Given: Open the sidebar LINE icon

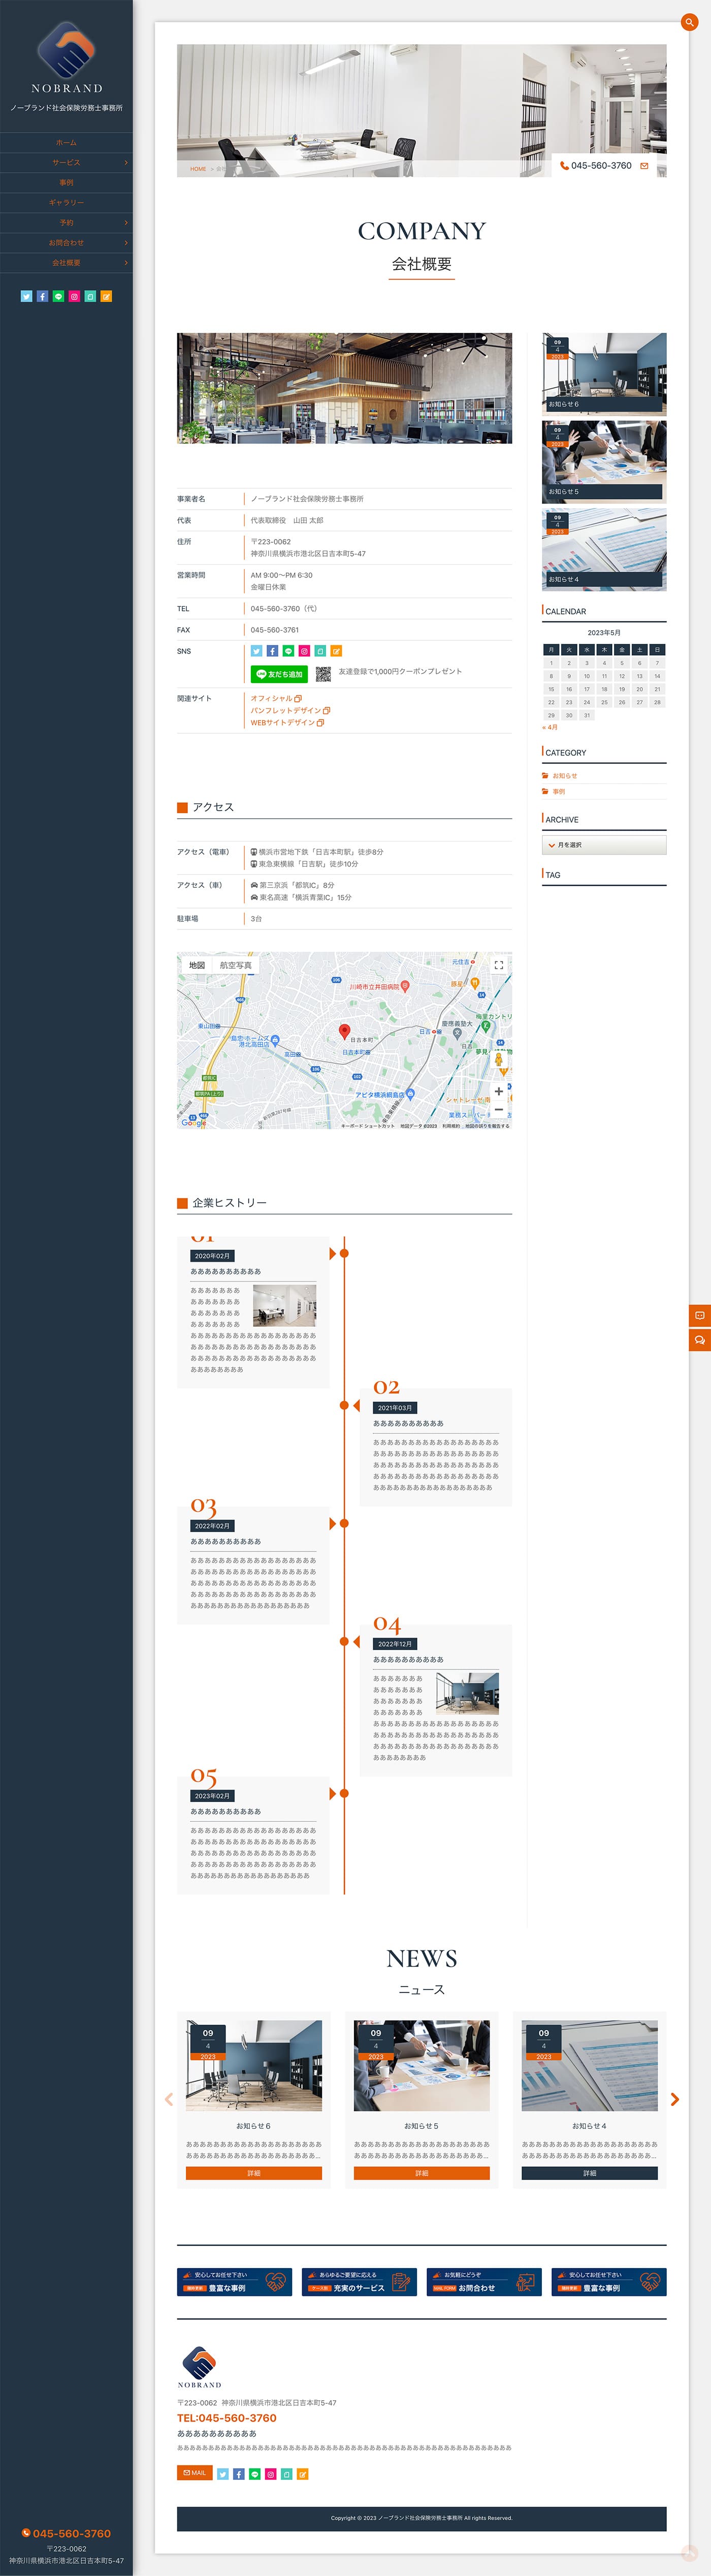Looking at the screenshot, I should [58, 296].
